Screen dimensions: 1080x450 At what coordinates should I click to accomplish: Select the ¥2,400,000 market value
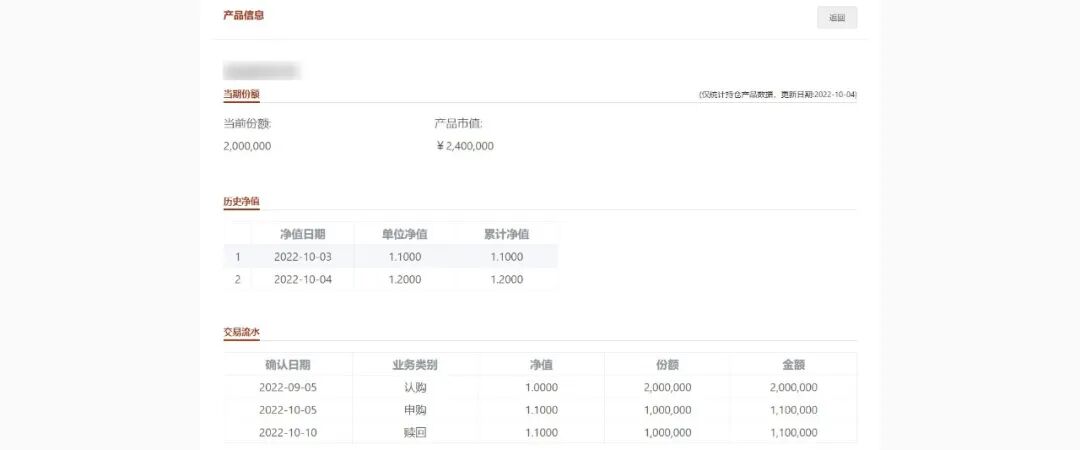point(465,146)
